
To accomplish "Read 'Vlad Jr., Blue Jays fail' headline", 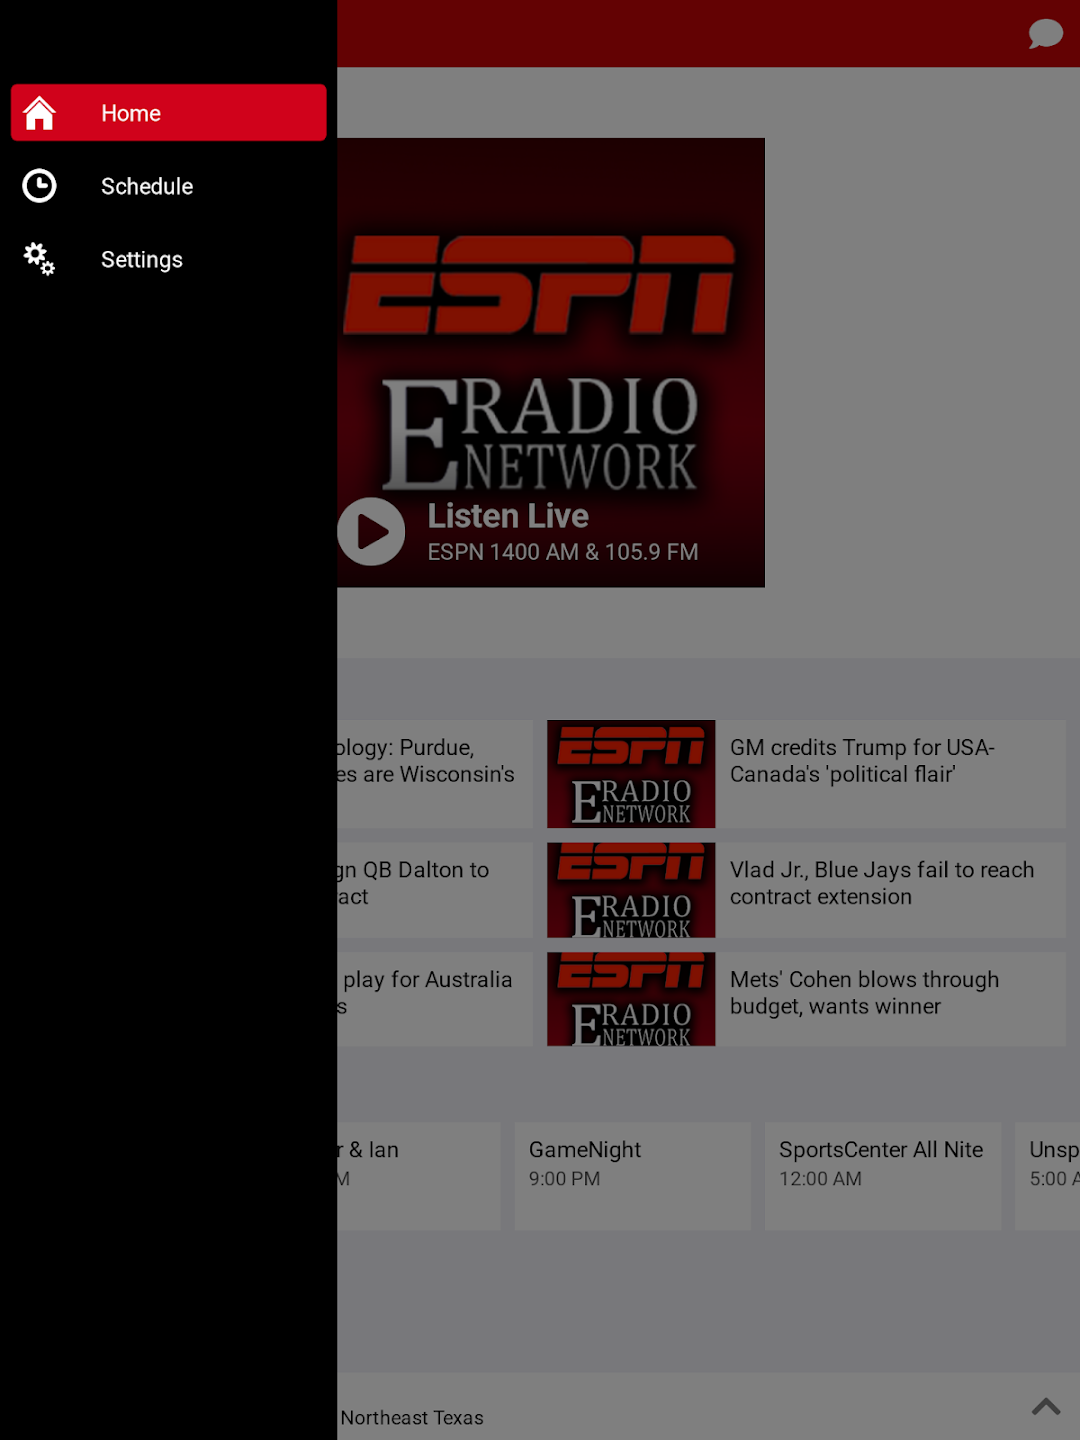I will point(882,883).
